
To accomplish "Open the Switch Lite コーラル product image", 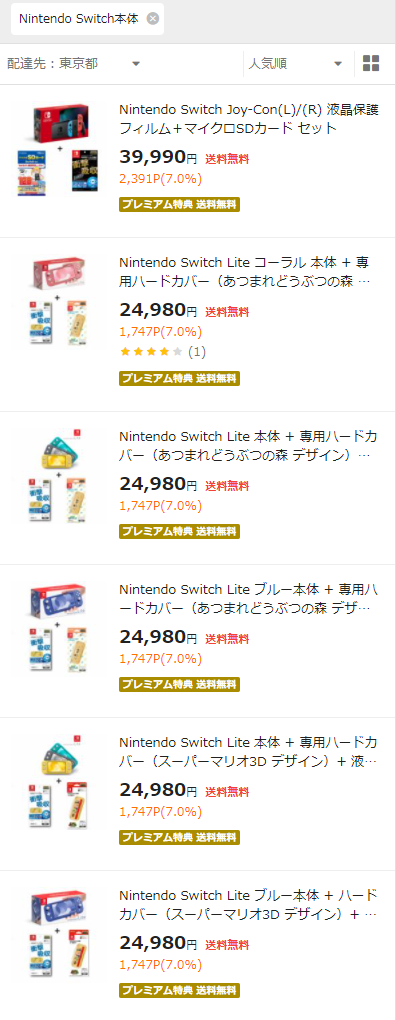I will tap(59, 301).
